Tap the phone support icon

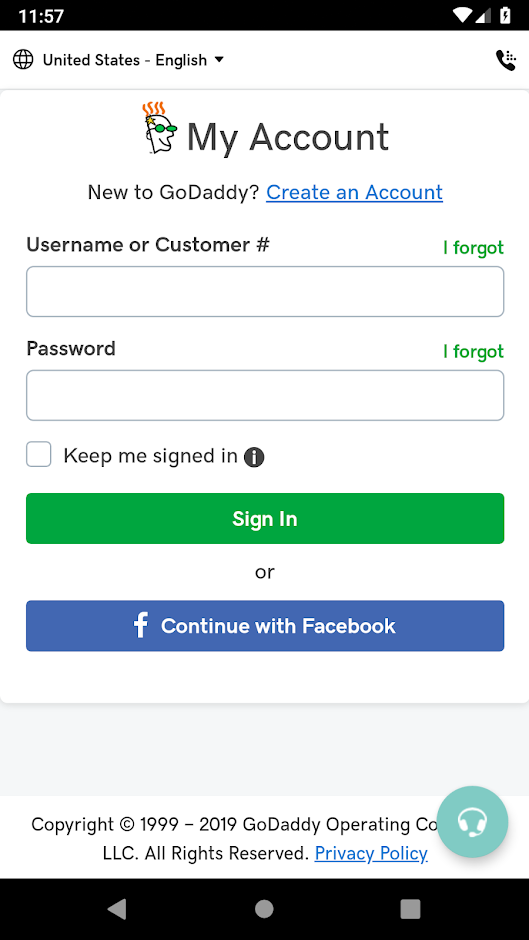click(x=506, y=60)
